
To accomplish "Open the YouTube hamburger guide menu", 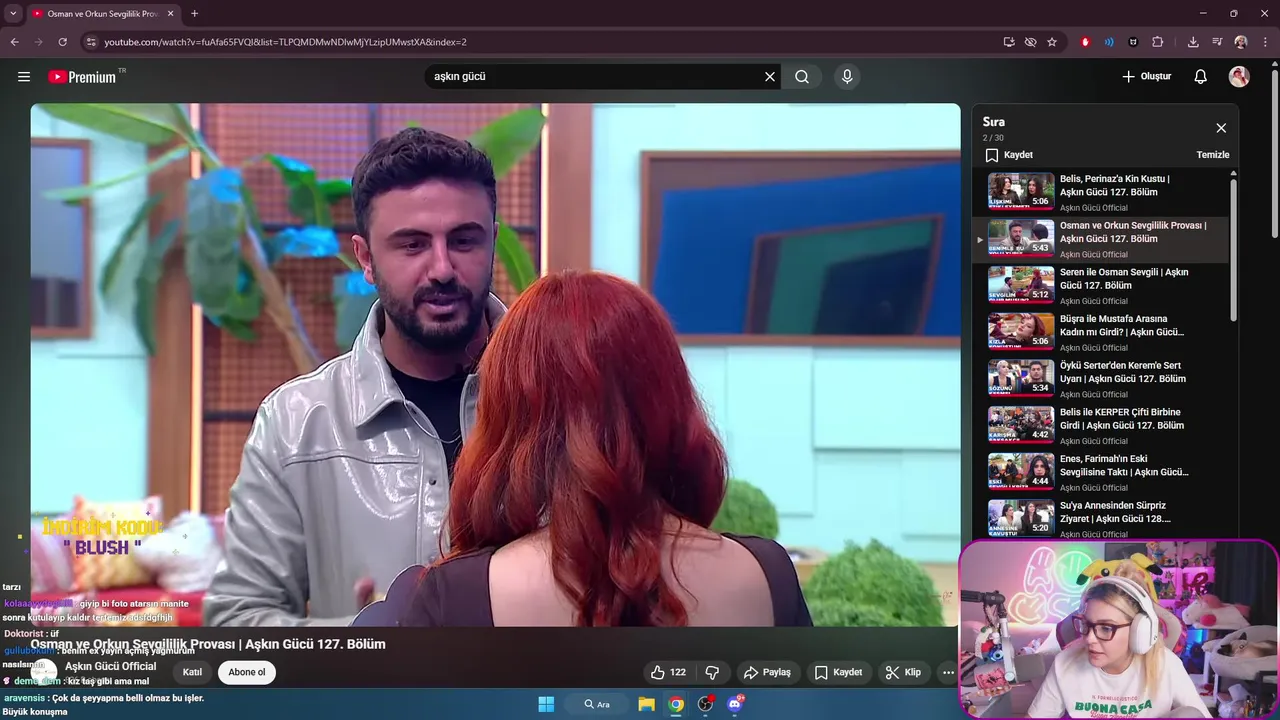I will tap(24, 77).
